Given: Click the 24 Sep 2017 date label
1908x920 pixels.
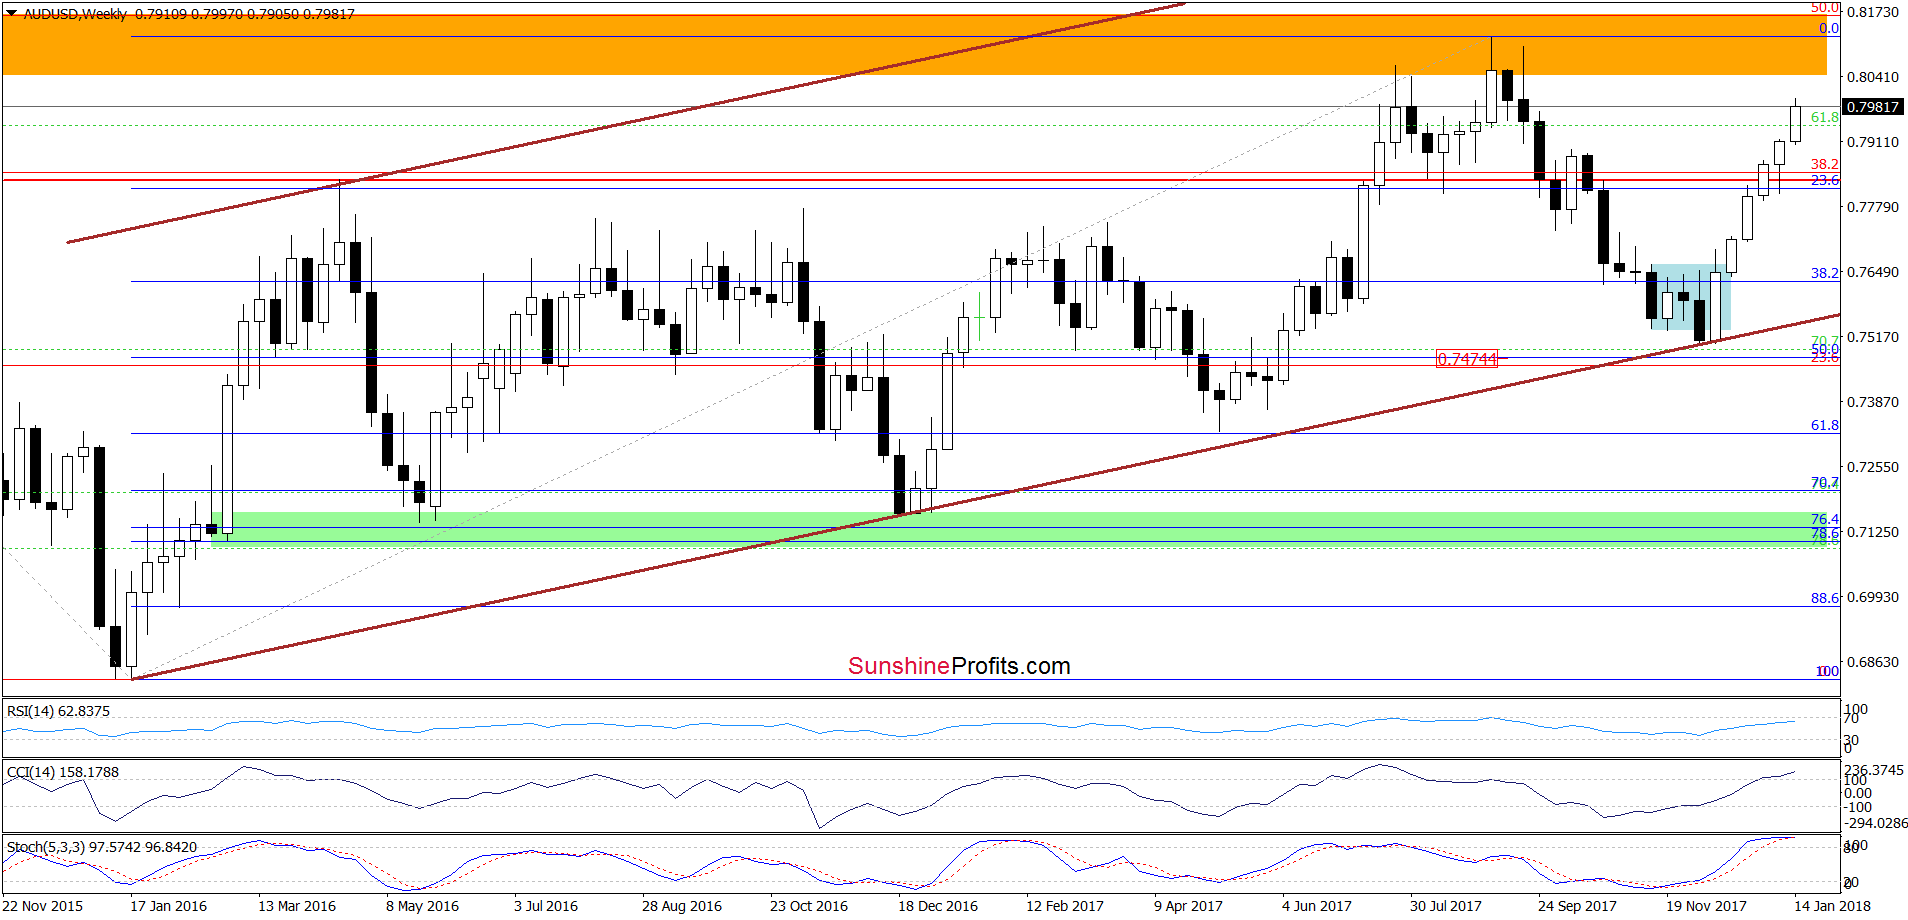Looking at the screenshot, I should click(1577, 906).
